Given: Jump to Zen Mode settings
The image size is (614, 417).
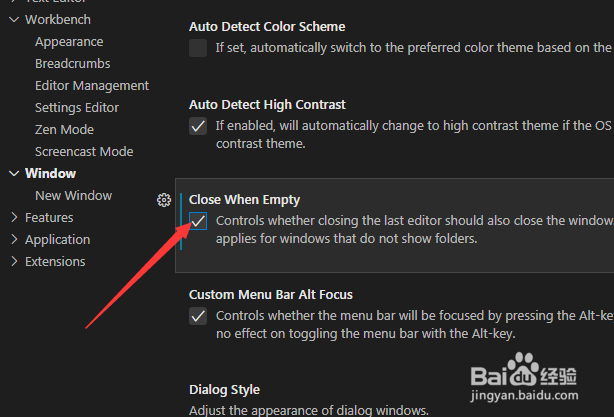Looking at the screenshot, I should [64, 130].
